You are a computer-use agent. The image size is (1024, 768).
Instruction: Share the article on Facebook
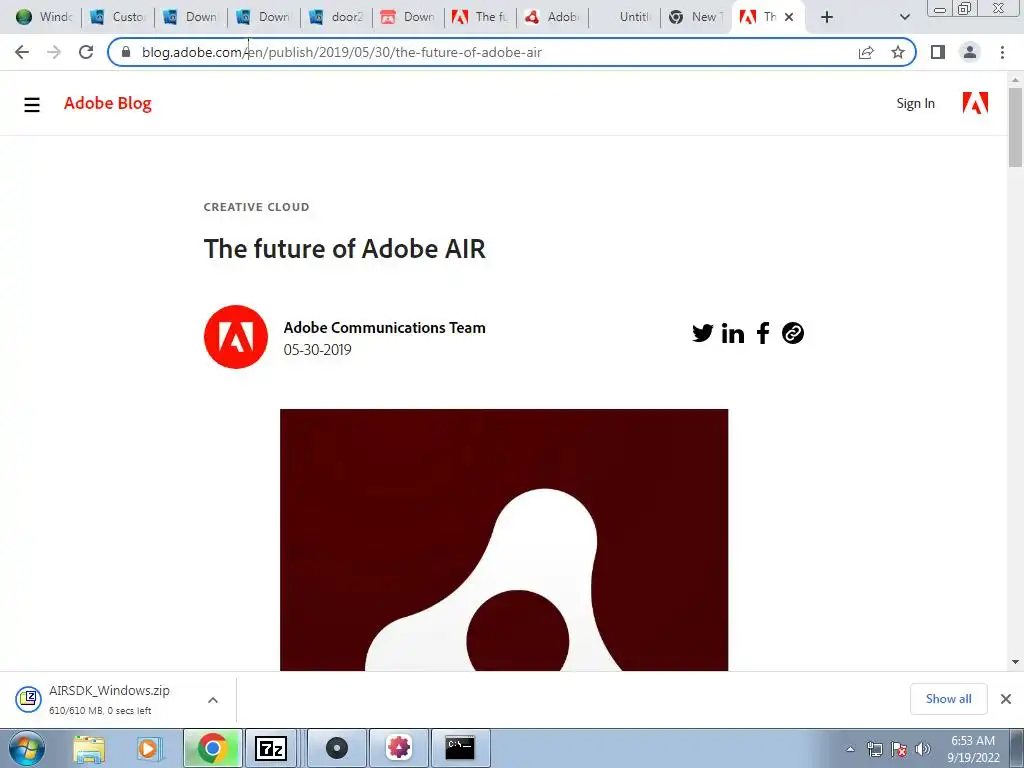coord(763,333)
